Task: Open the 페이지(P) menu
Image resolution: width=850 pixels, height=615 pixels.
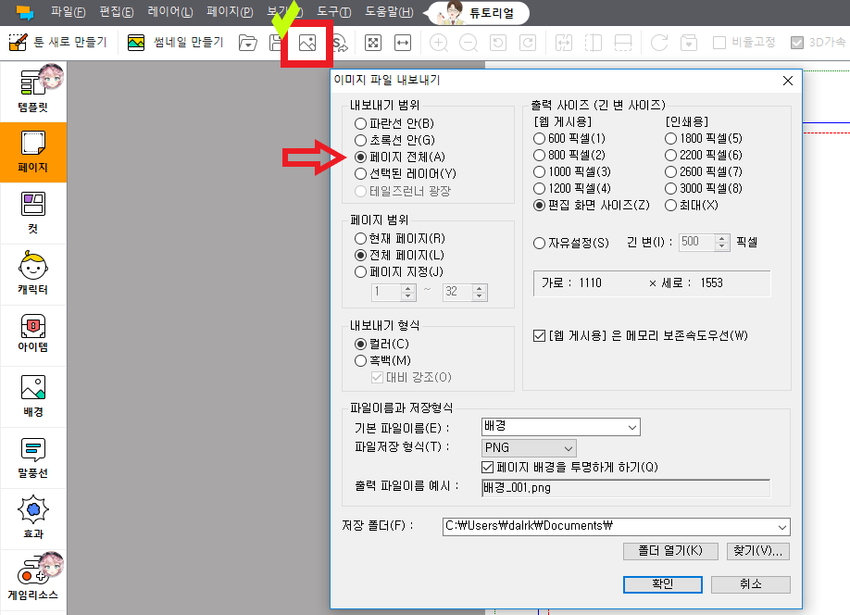Action: 230,12
